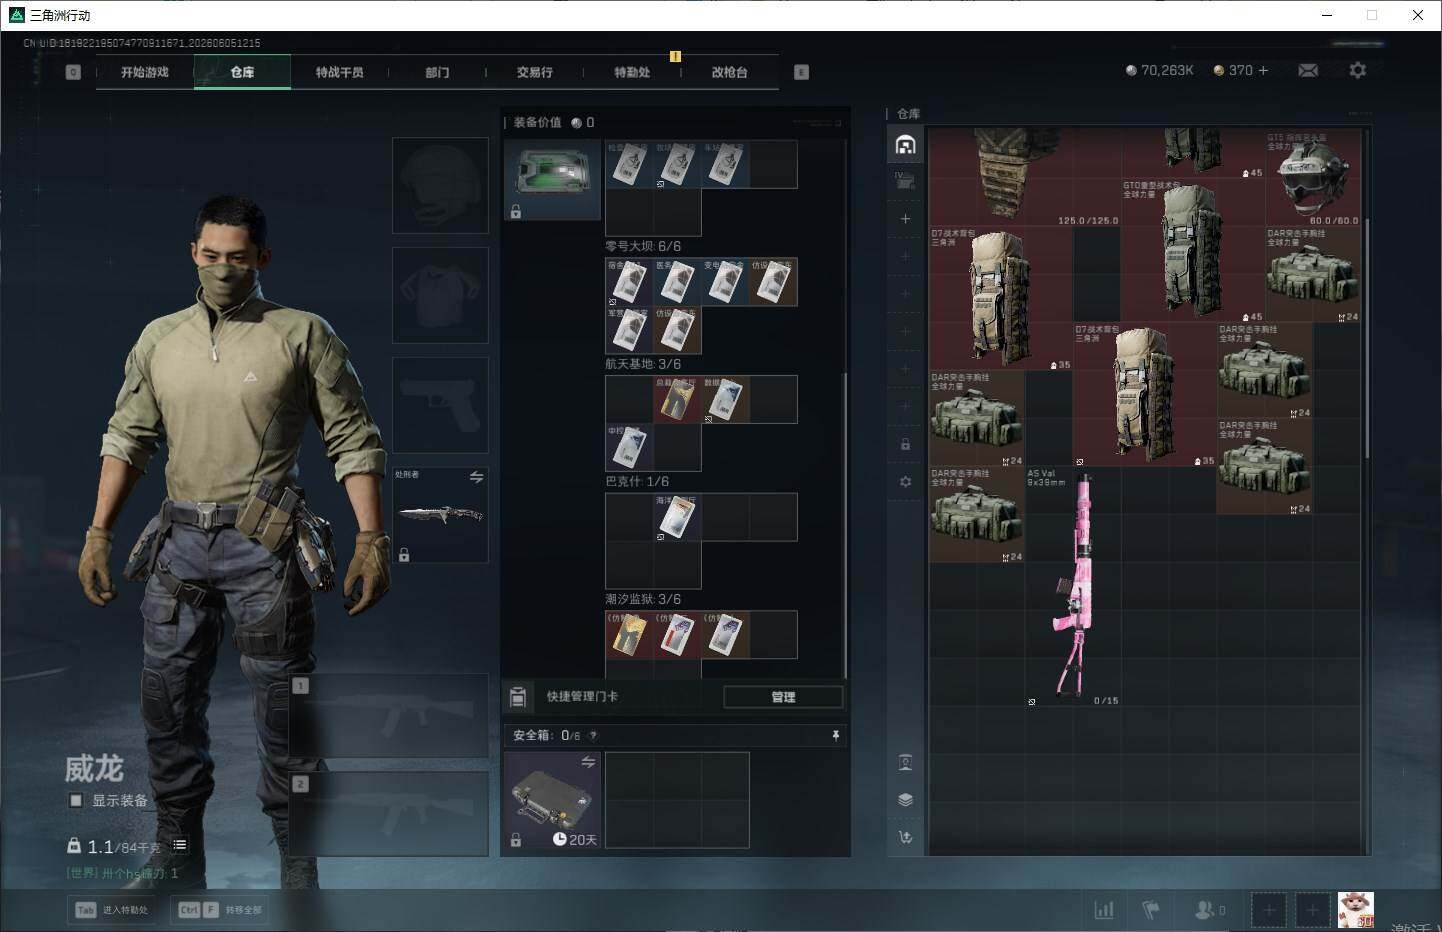1442x932 pixels.
Task: Switch to the 特战干员 tab
Action: [x=339, y=72]
